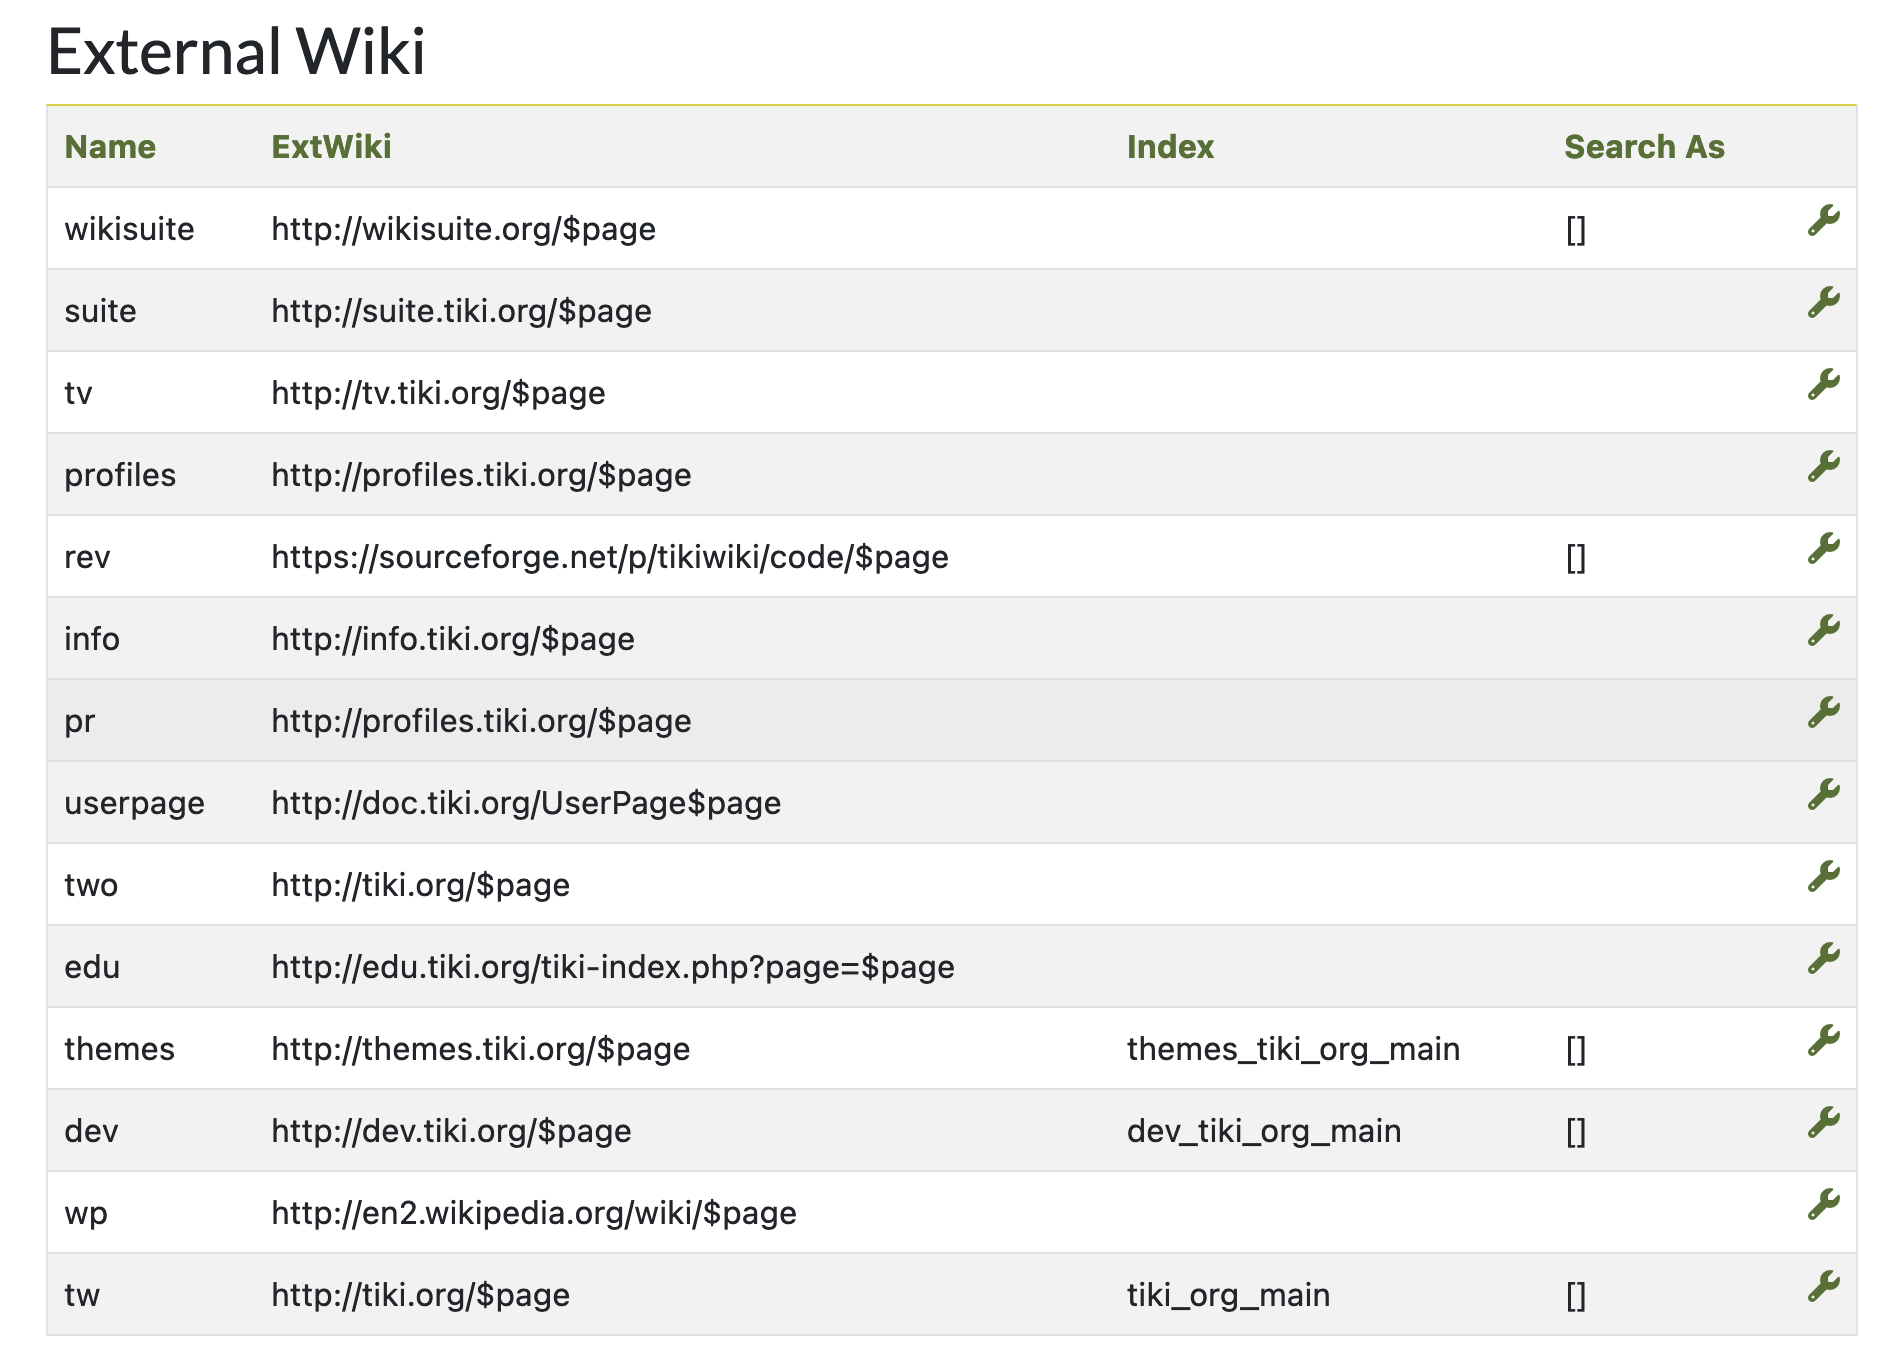Image resolution: width=1904 pixels, height=1360 pixels.
Task: Click the en2.wikipedia.org wiki URL
Action: tap(534, 1213)
